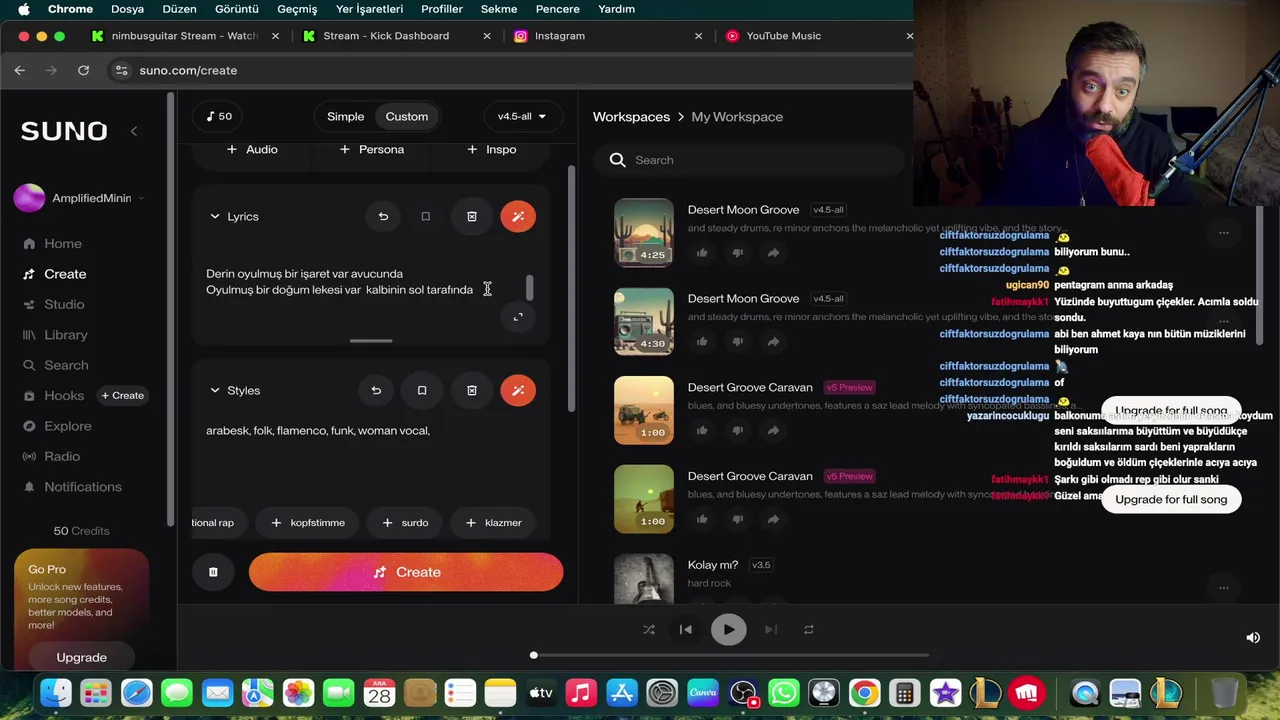Viewport: 1280px width, 720px height.
Task: Play button in bottom player
Action: [x=728, y=629]
